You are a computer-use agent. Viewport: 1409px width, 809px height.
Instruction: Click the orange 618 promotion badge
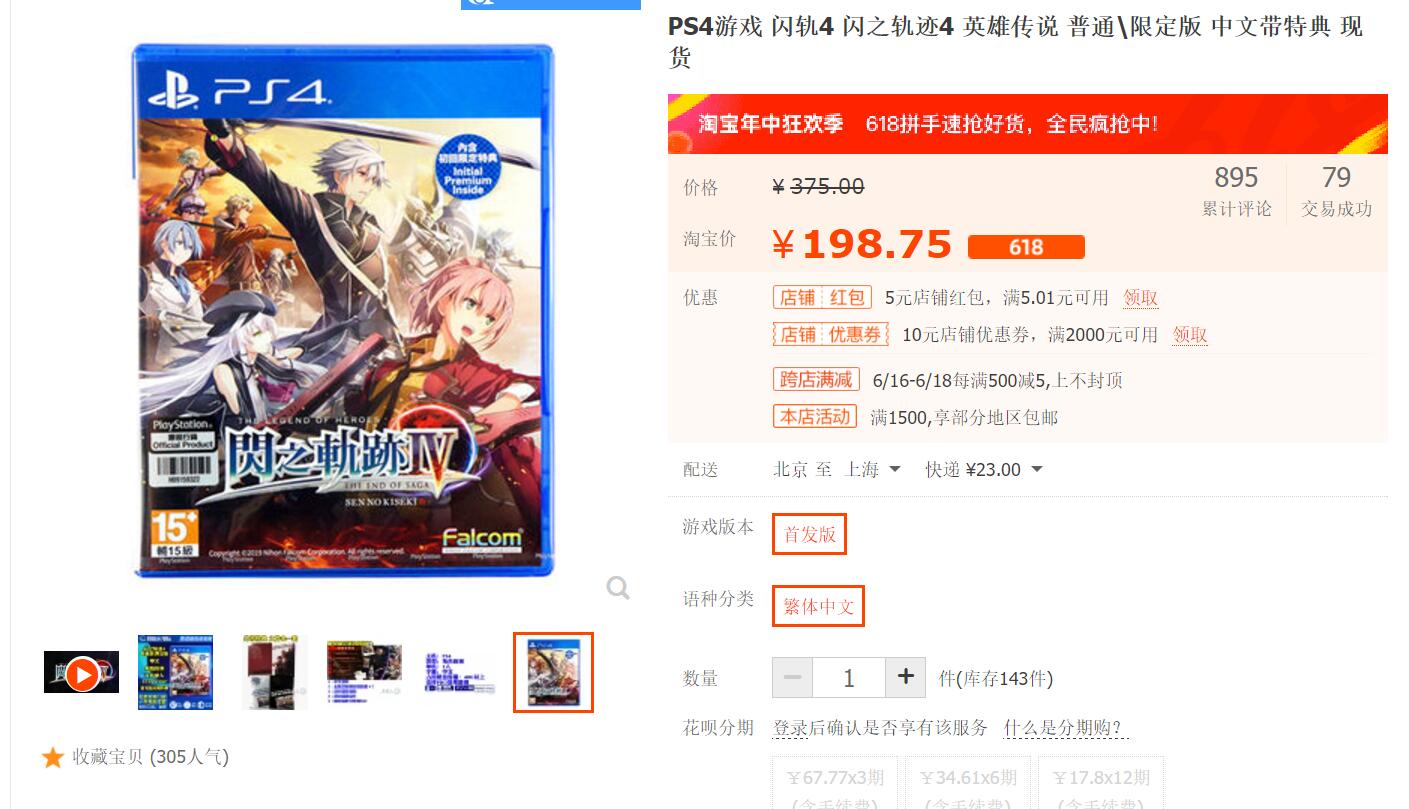tap(1026, 247)
